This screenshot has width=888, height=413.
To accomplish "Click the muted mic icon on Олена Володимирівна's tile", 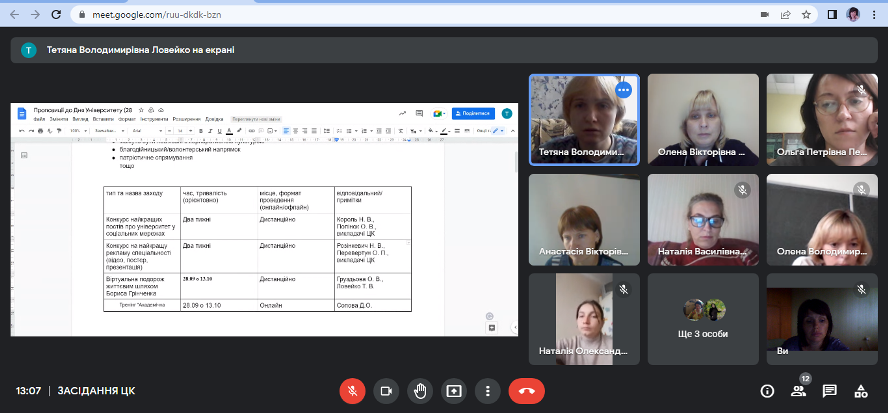I will pos(861,190).
